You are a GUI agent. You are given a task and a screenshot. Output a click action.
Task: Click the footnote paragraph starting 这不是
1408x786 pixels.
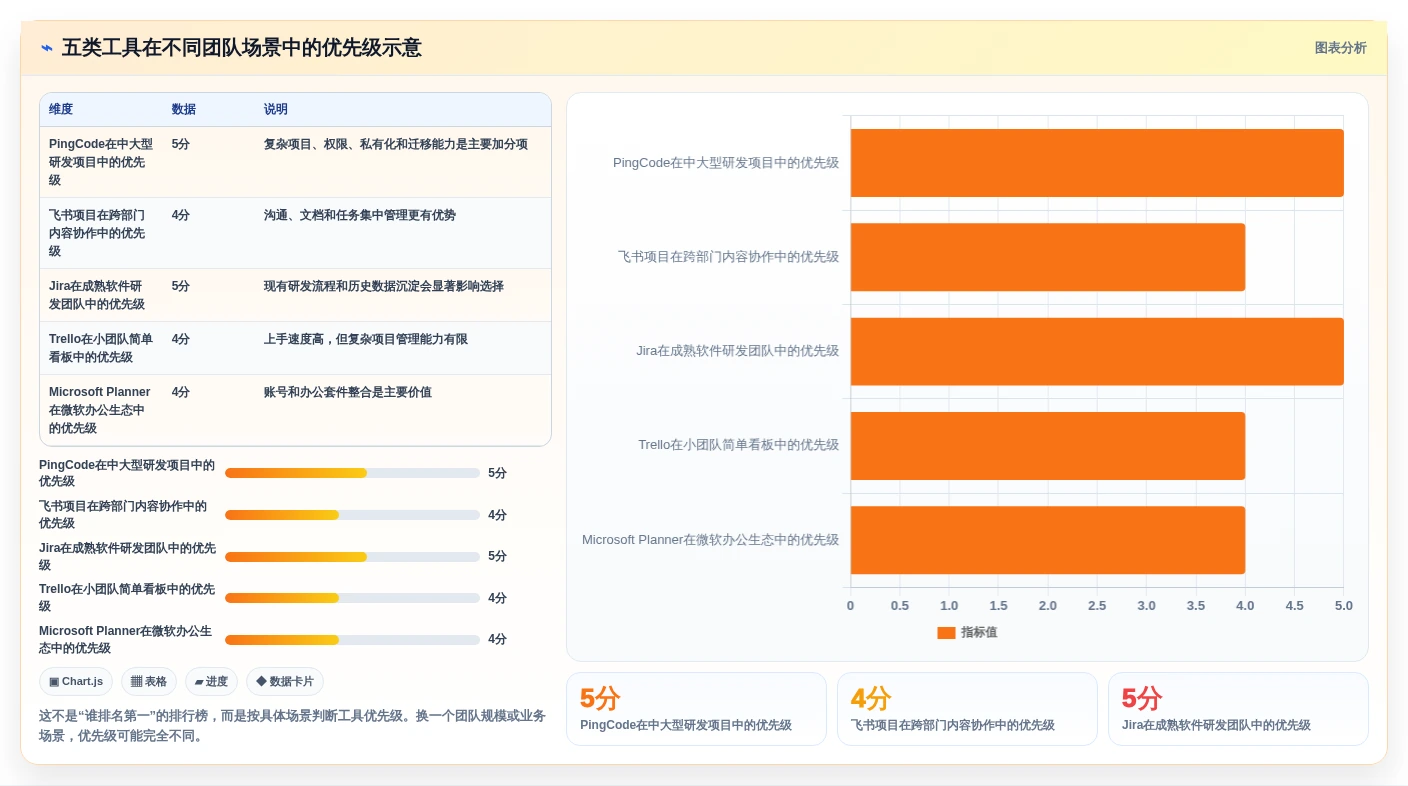pyautogui.click(x=293, y=726)
